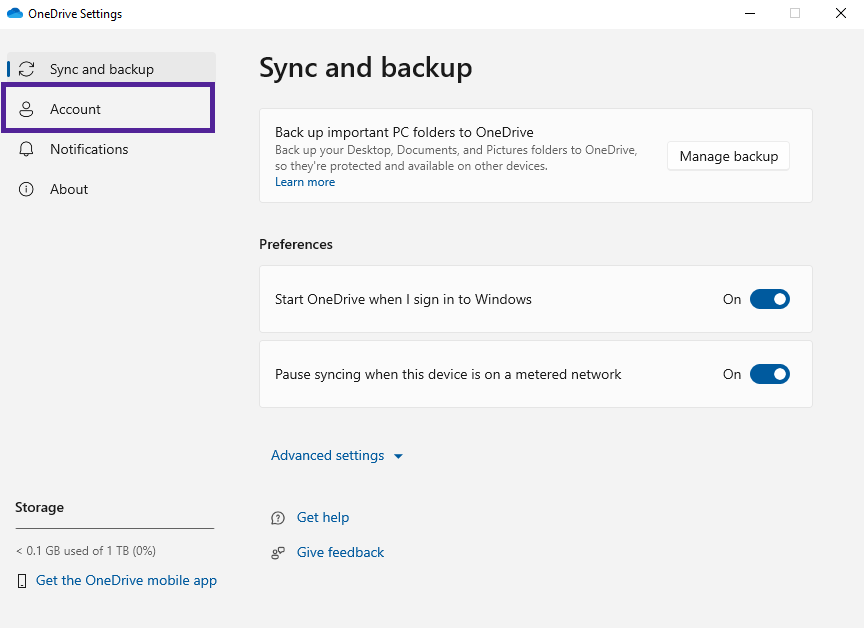The height and width of the screenshot is (628, 864).
Task: Click the Manage backup button
Action: click(x=728, y=156)
